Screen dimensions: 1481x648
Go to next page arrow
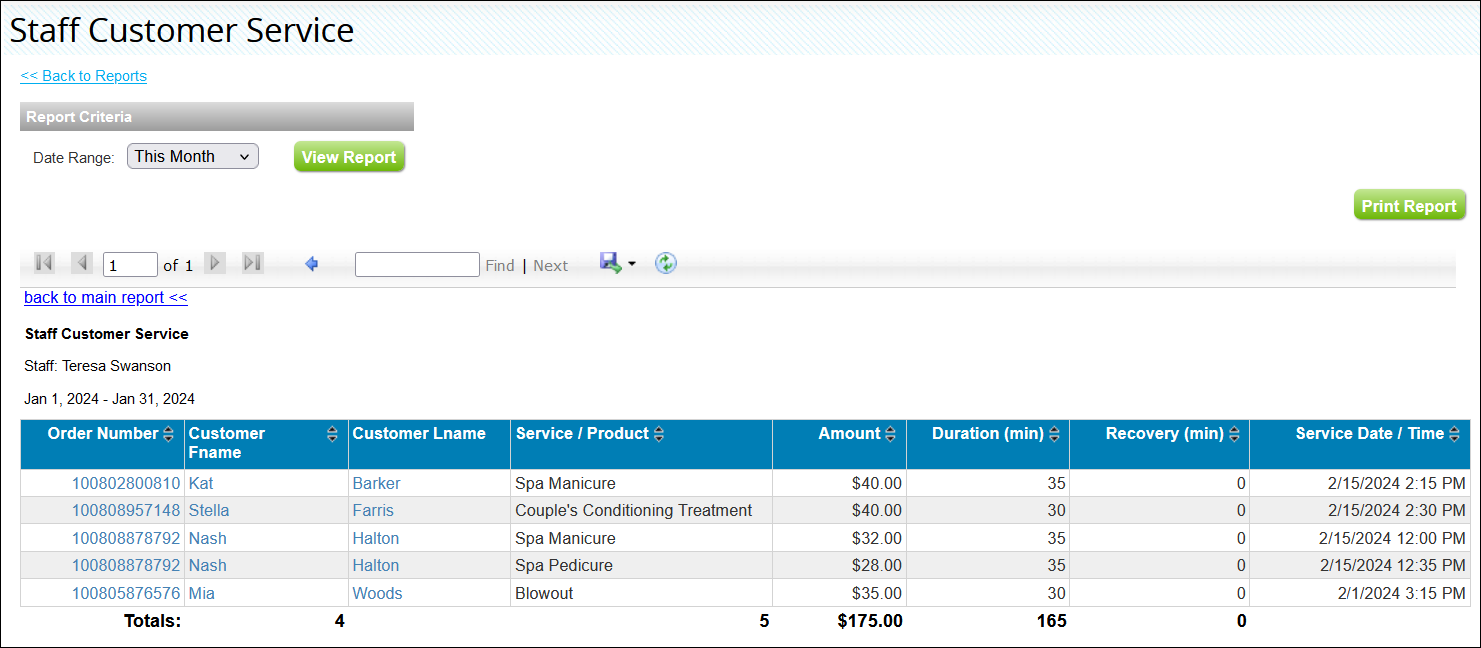coord(215,263)
